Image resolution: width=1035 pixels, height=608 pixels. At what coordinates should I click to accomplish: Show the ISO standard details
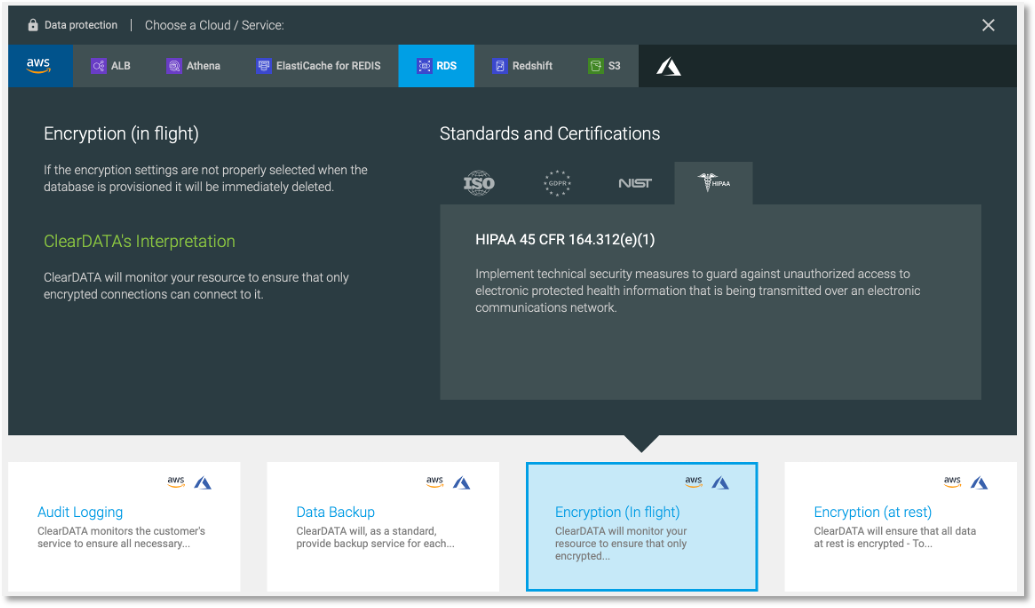pos(479,183)
